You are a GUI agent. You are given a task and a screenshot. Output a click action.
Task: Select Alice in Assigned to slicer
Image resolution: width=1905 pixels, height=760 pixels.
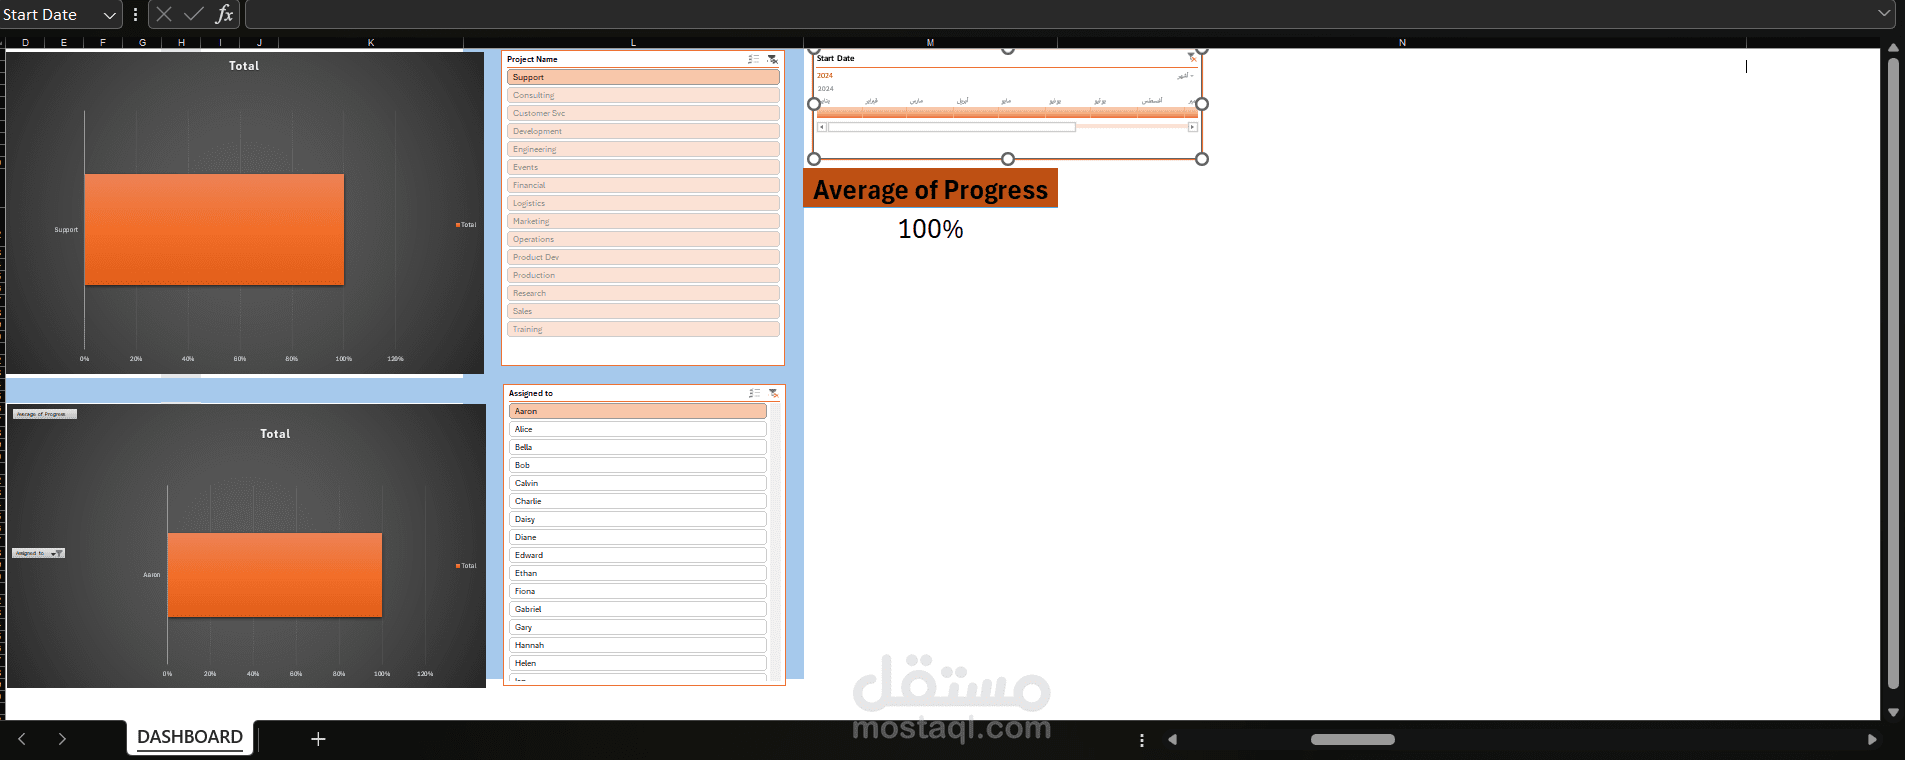638,429
